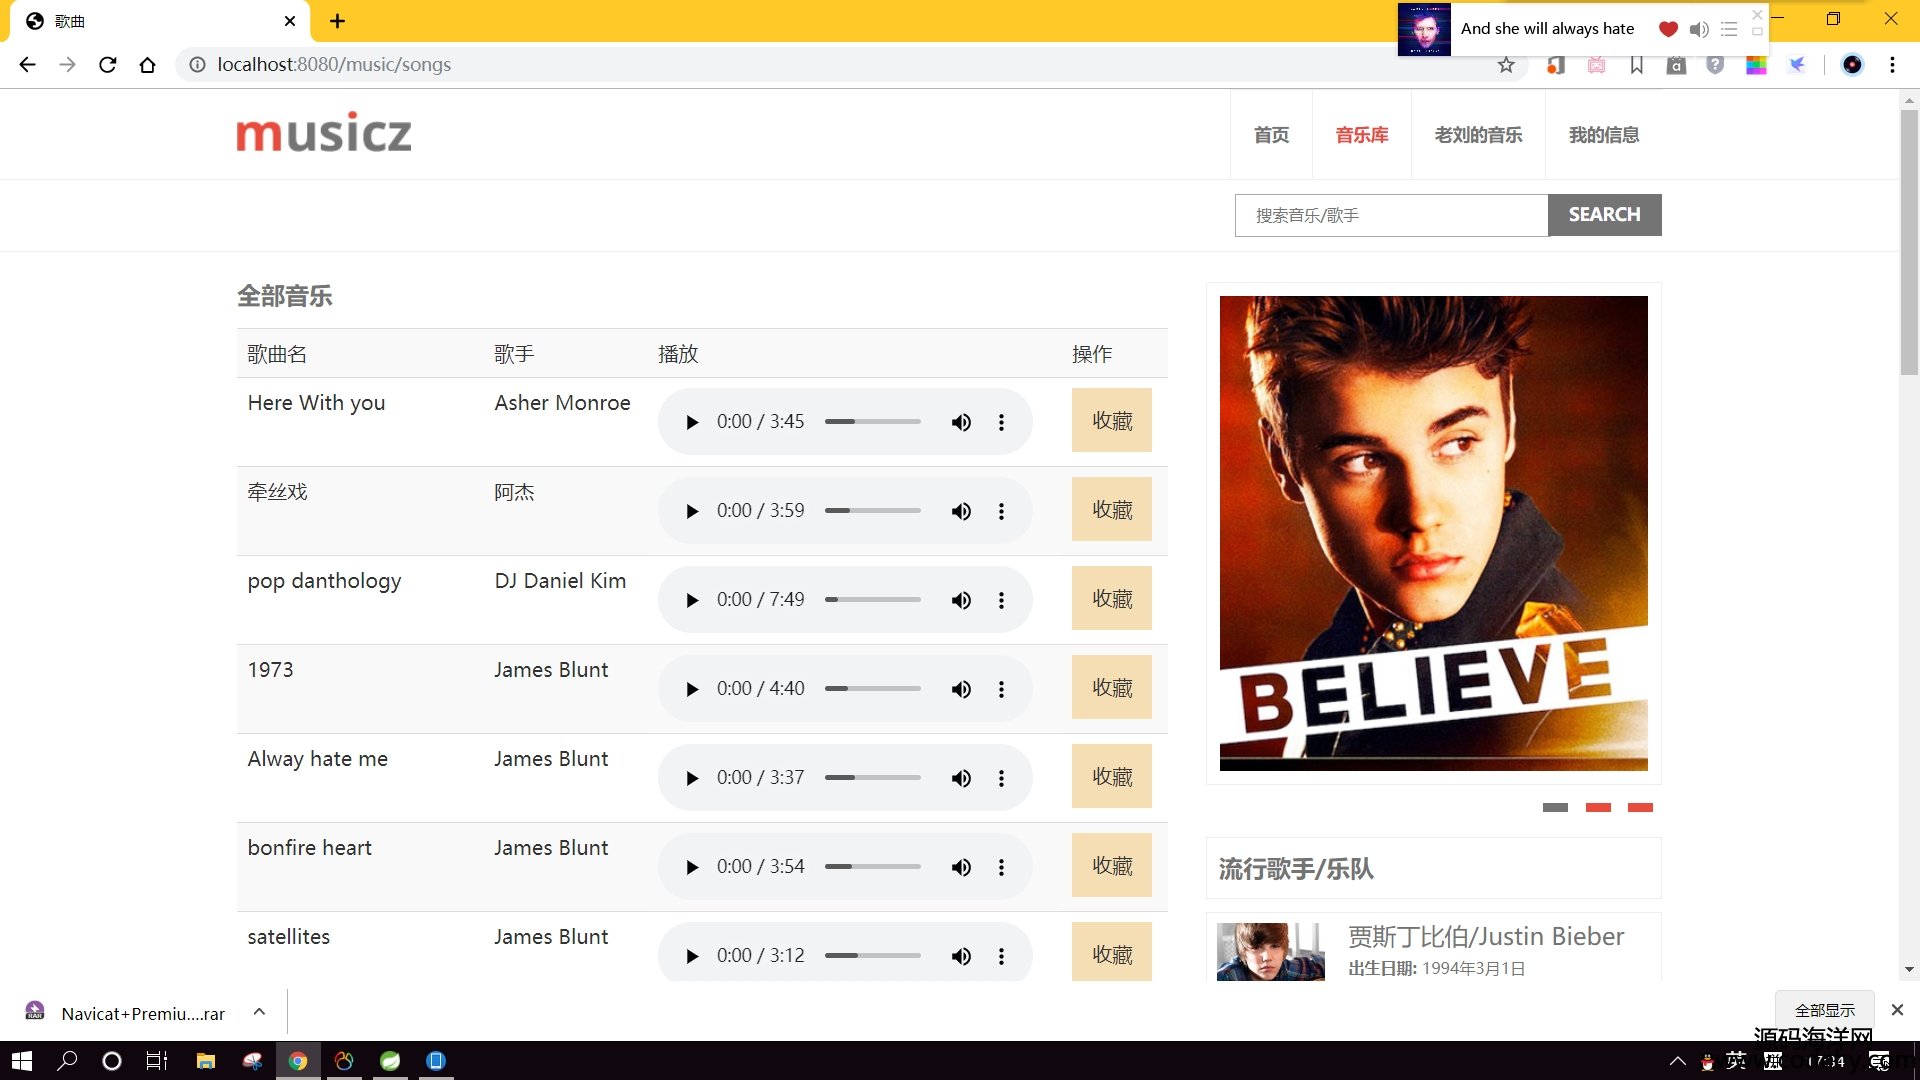The width and height of the screenshot is (1920, 1080).
Task: Bookmark this page with the star icon
Action: pyautogui.click(x=1506, y=65)
